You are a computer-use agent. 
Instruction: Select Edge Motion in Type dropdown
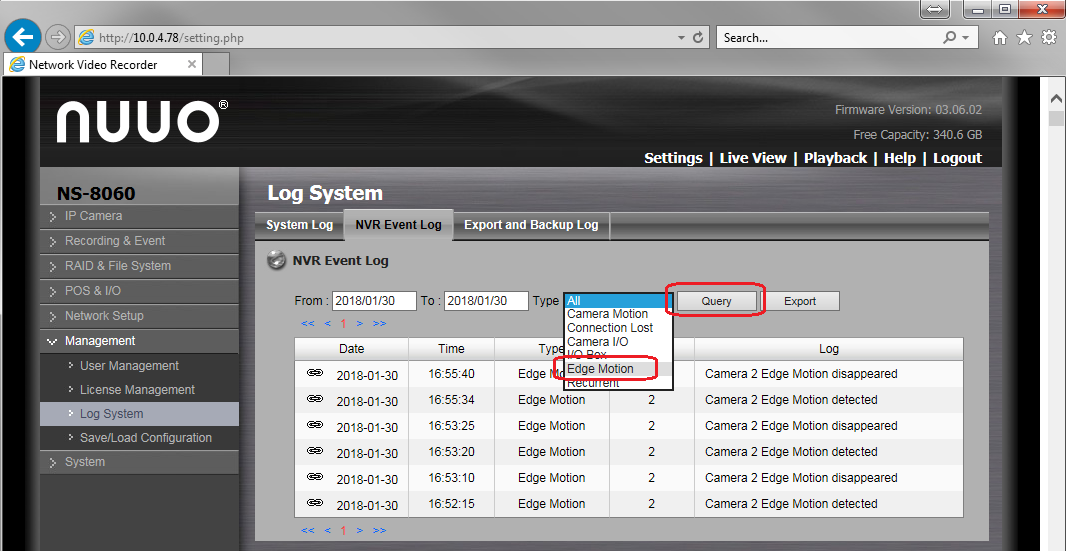coord(600,369)
